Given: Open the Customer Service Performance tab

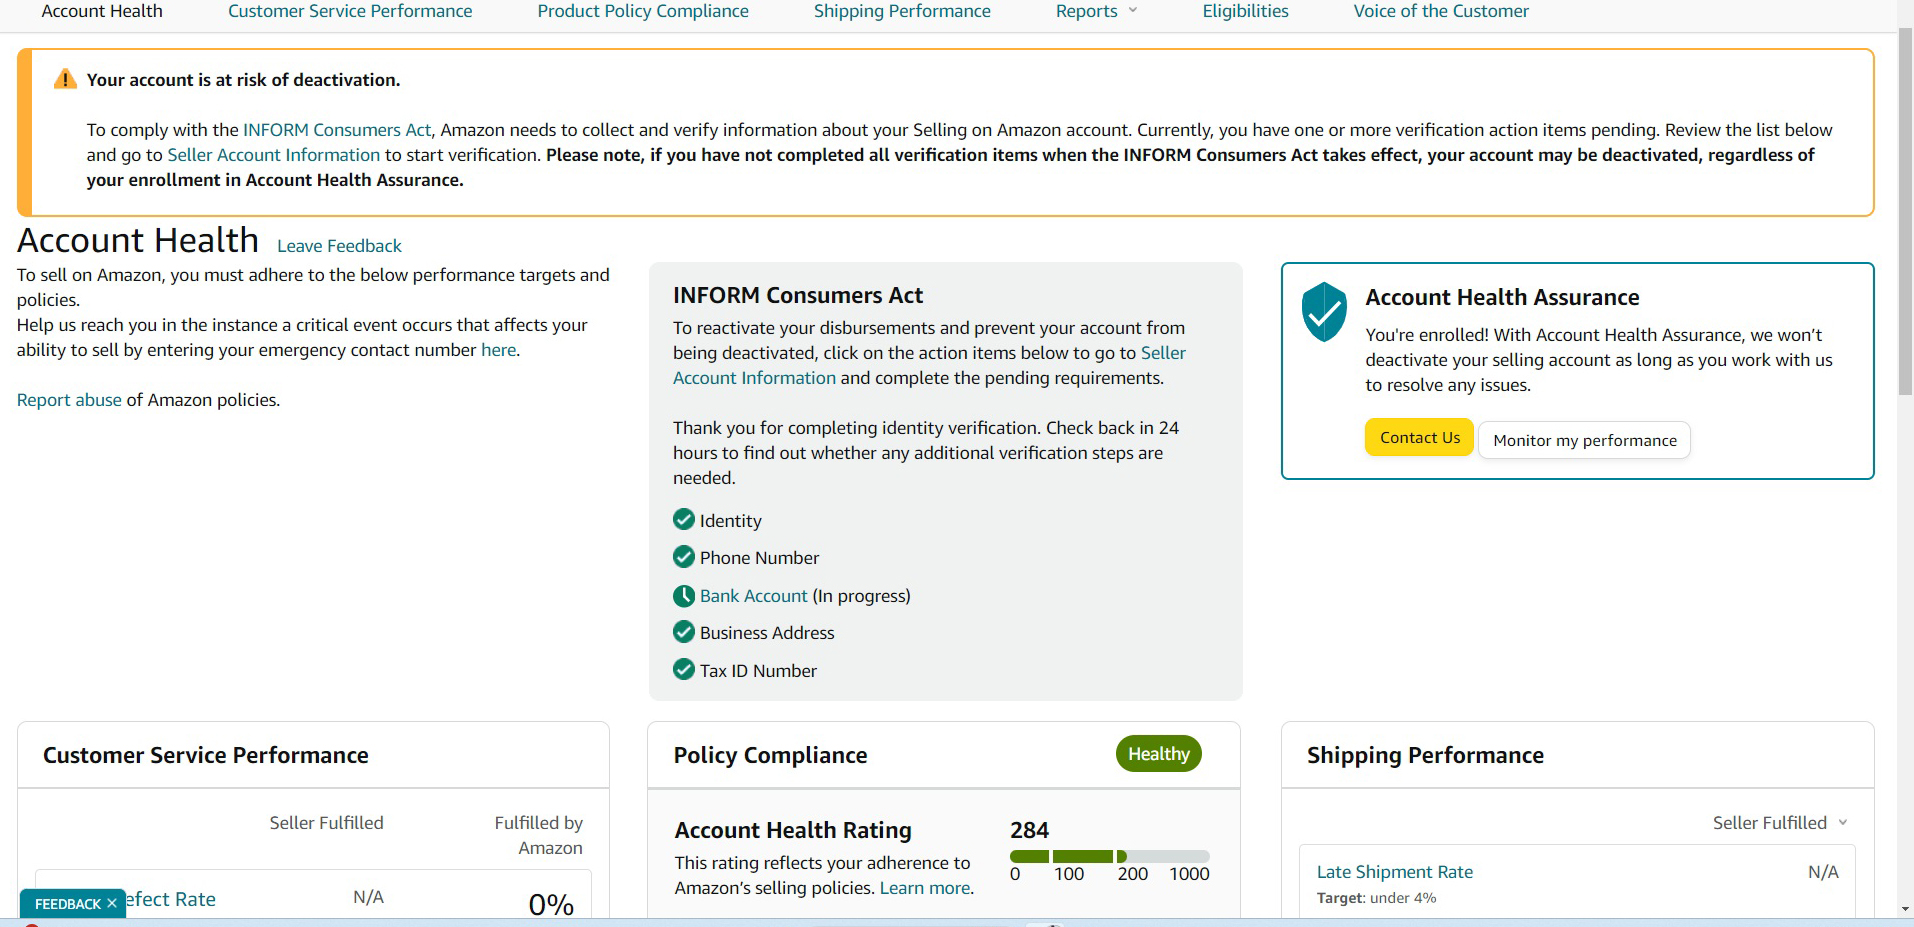Looking at the screenshot, I should 350,11.
